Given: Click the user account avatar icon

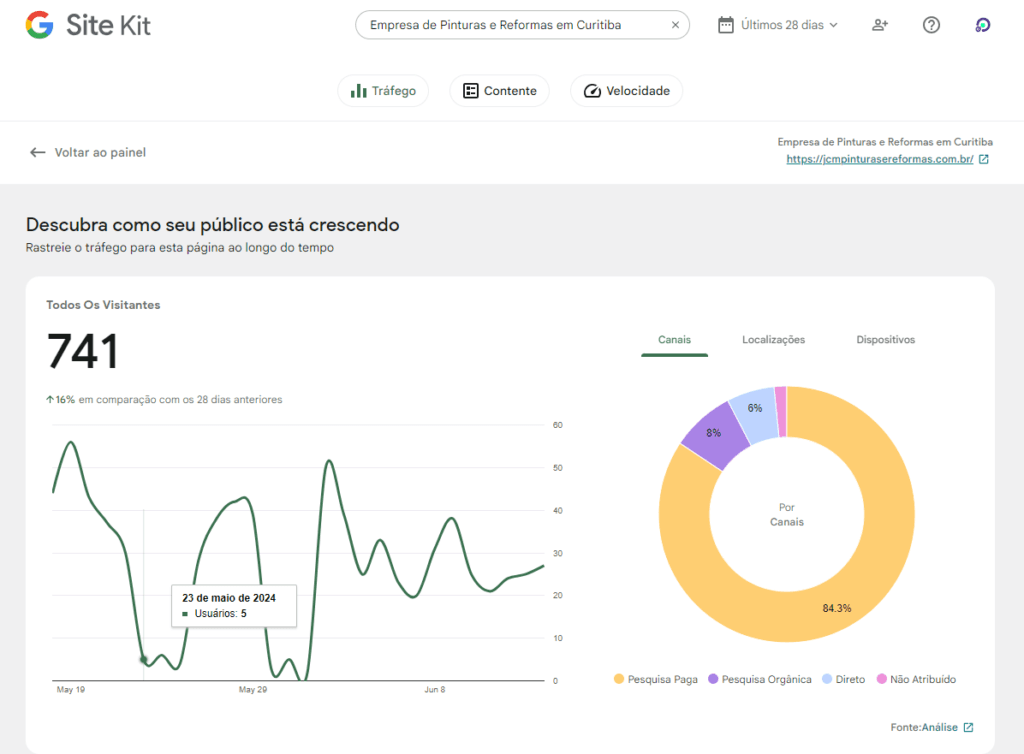Looking at the screenshot, I should click(x=982, y=25).
